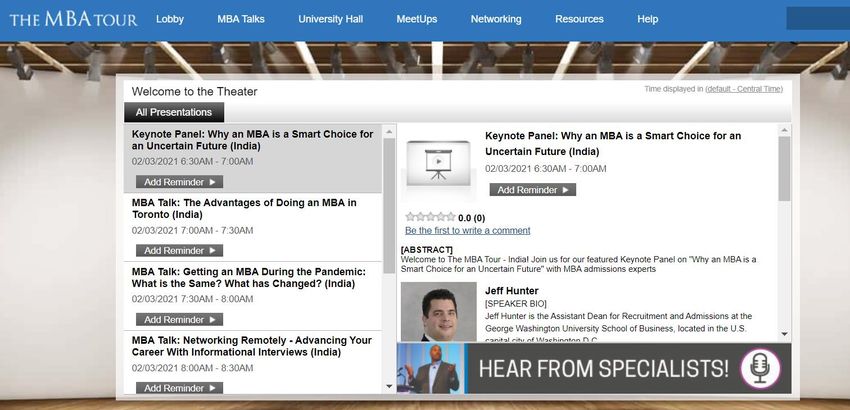This screenshot has height=410, width=850.
Task: Click Be the first to write a comment
Action: 468,230
